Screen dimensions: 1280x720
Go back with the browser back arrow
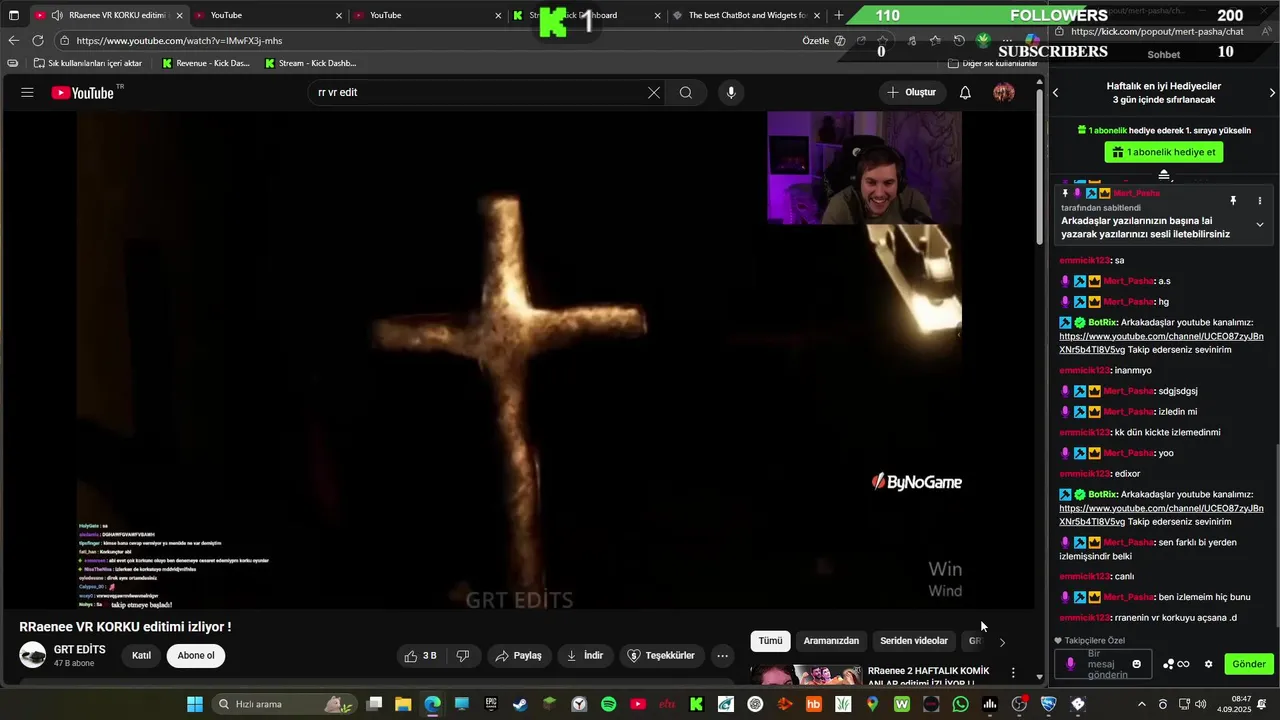[x=13, y=40]
